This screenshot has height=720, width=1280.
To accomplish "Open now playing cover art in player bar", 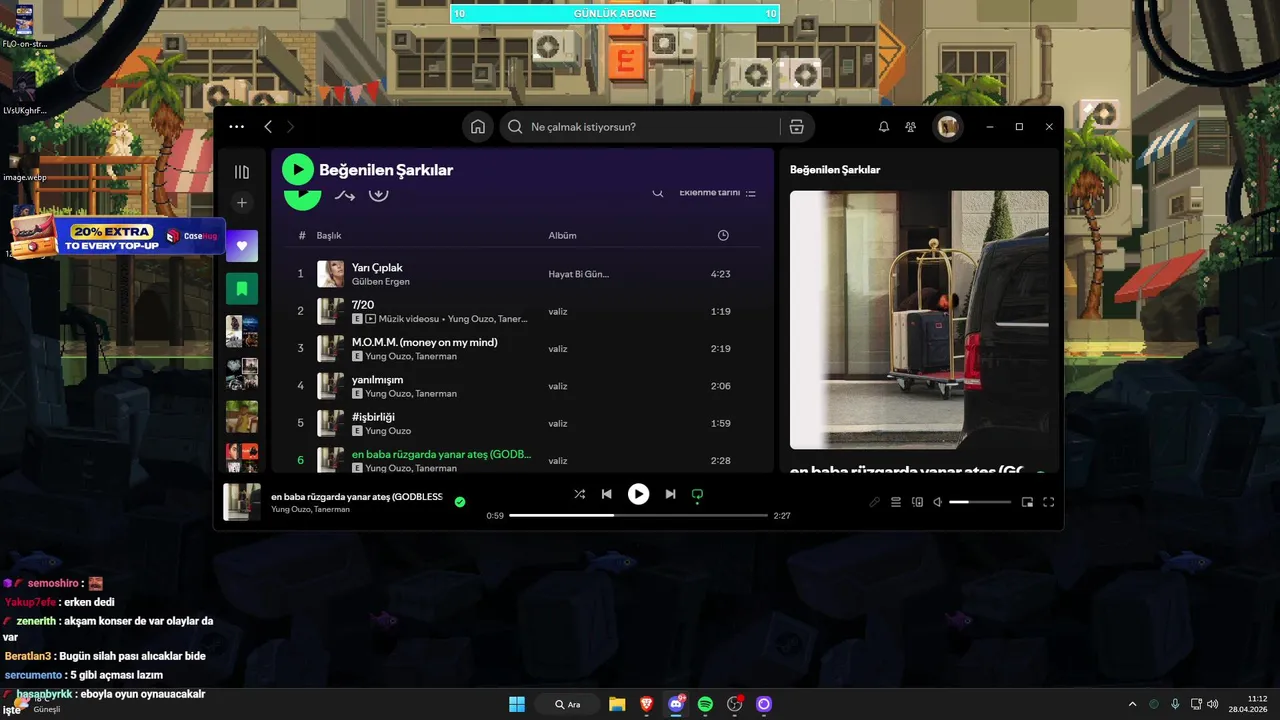I will click(x=242, y=502).
